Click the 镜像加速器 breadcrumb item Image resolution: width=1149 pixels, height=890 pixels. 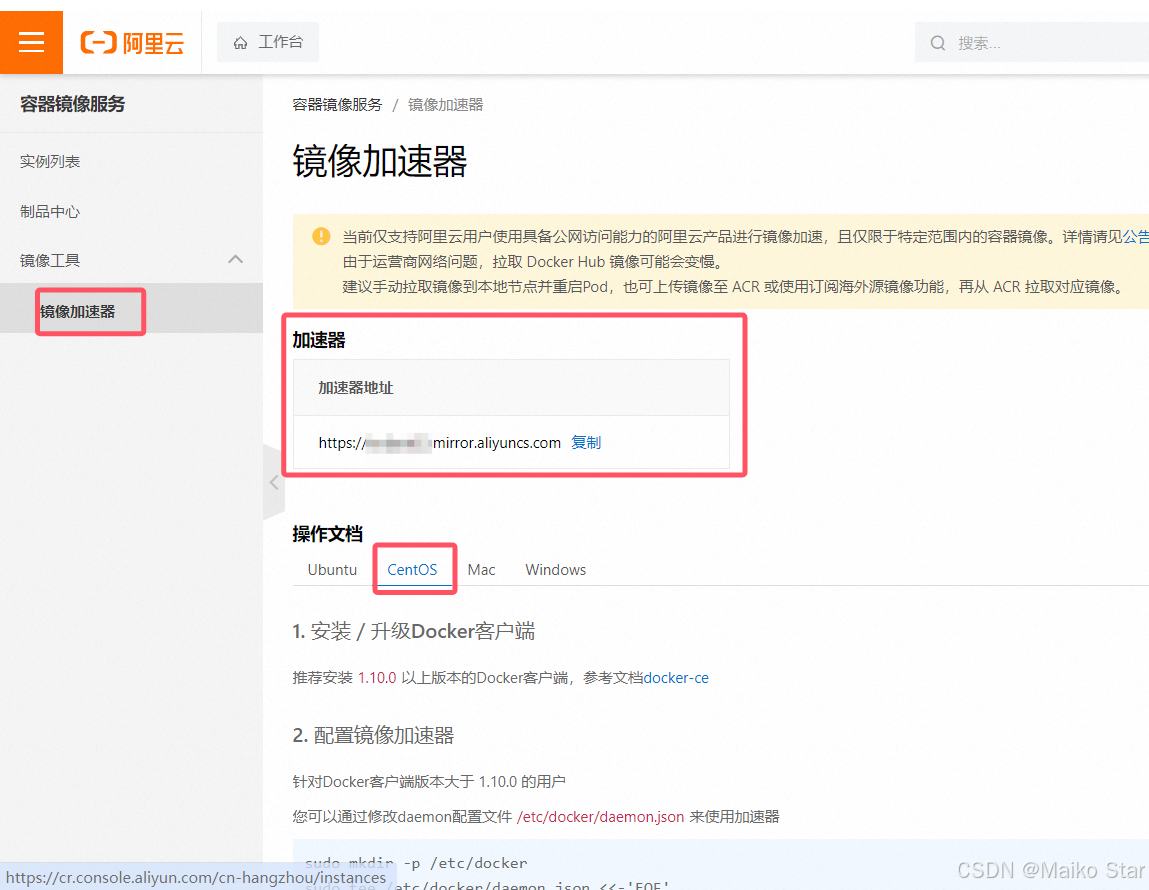(446, 105)
